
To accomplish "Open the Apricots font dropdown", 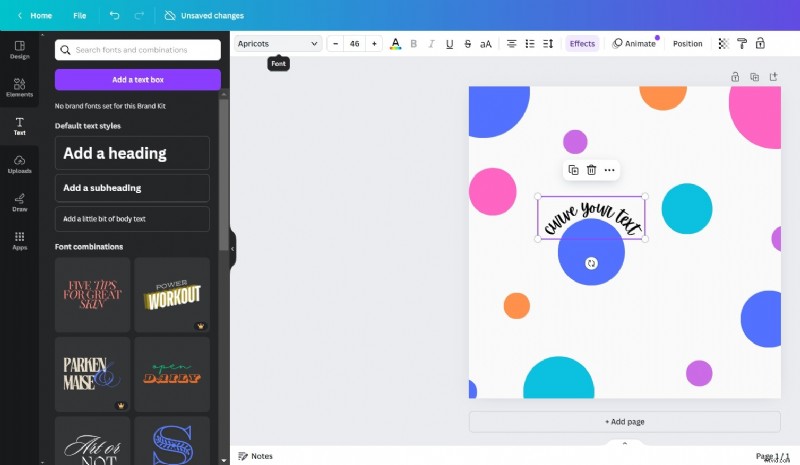I will pyautogui.click(x=278, y=44).
